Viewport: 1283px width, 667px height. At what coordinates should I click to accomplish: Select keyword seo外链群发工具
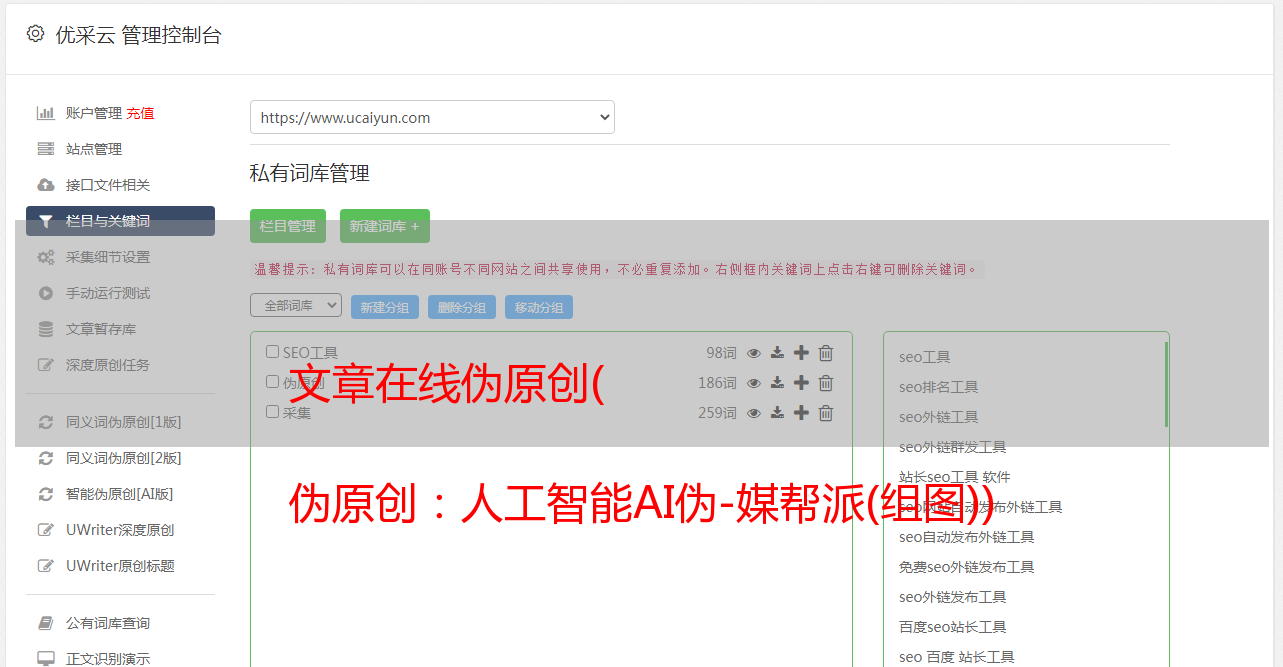(953, 447)
